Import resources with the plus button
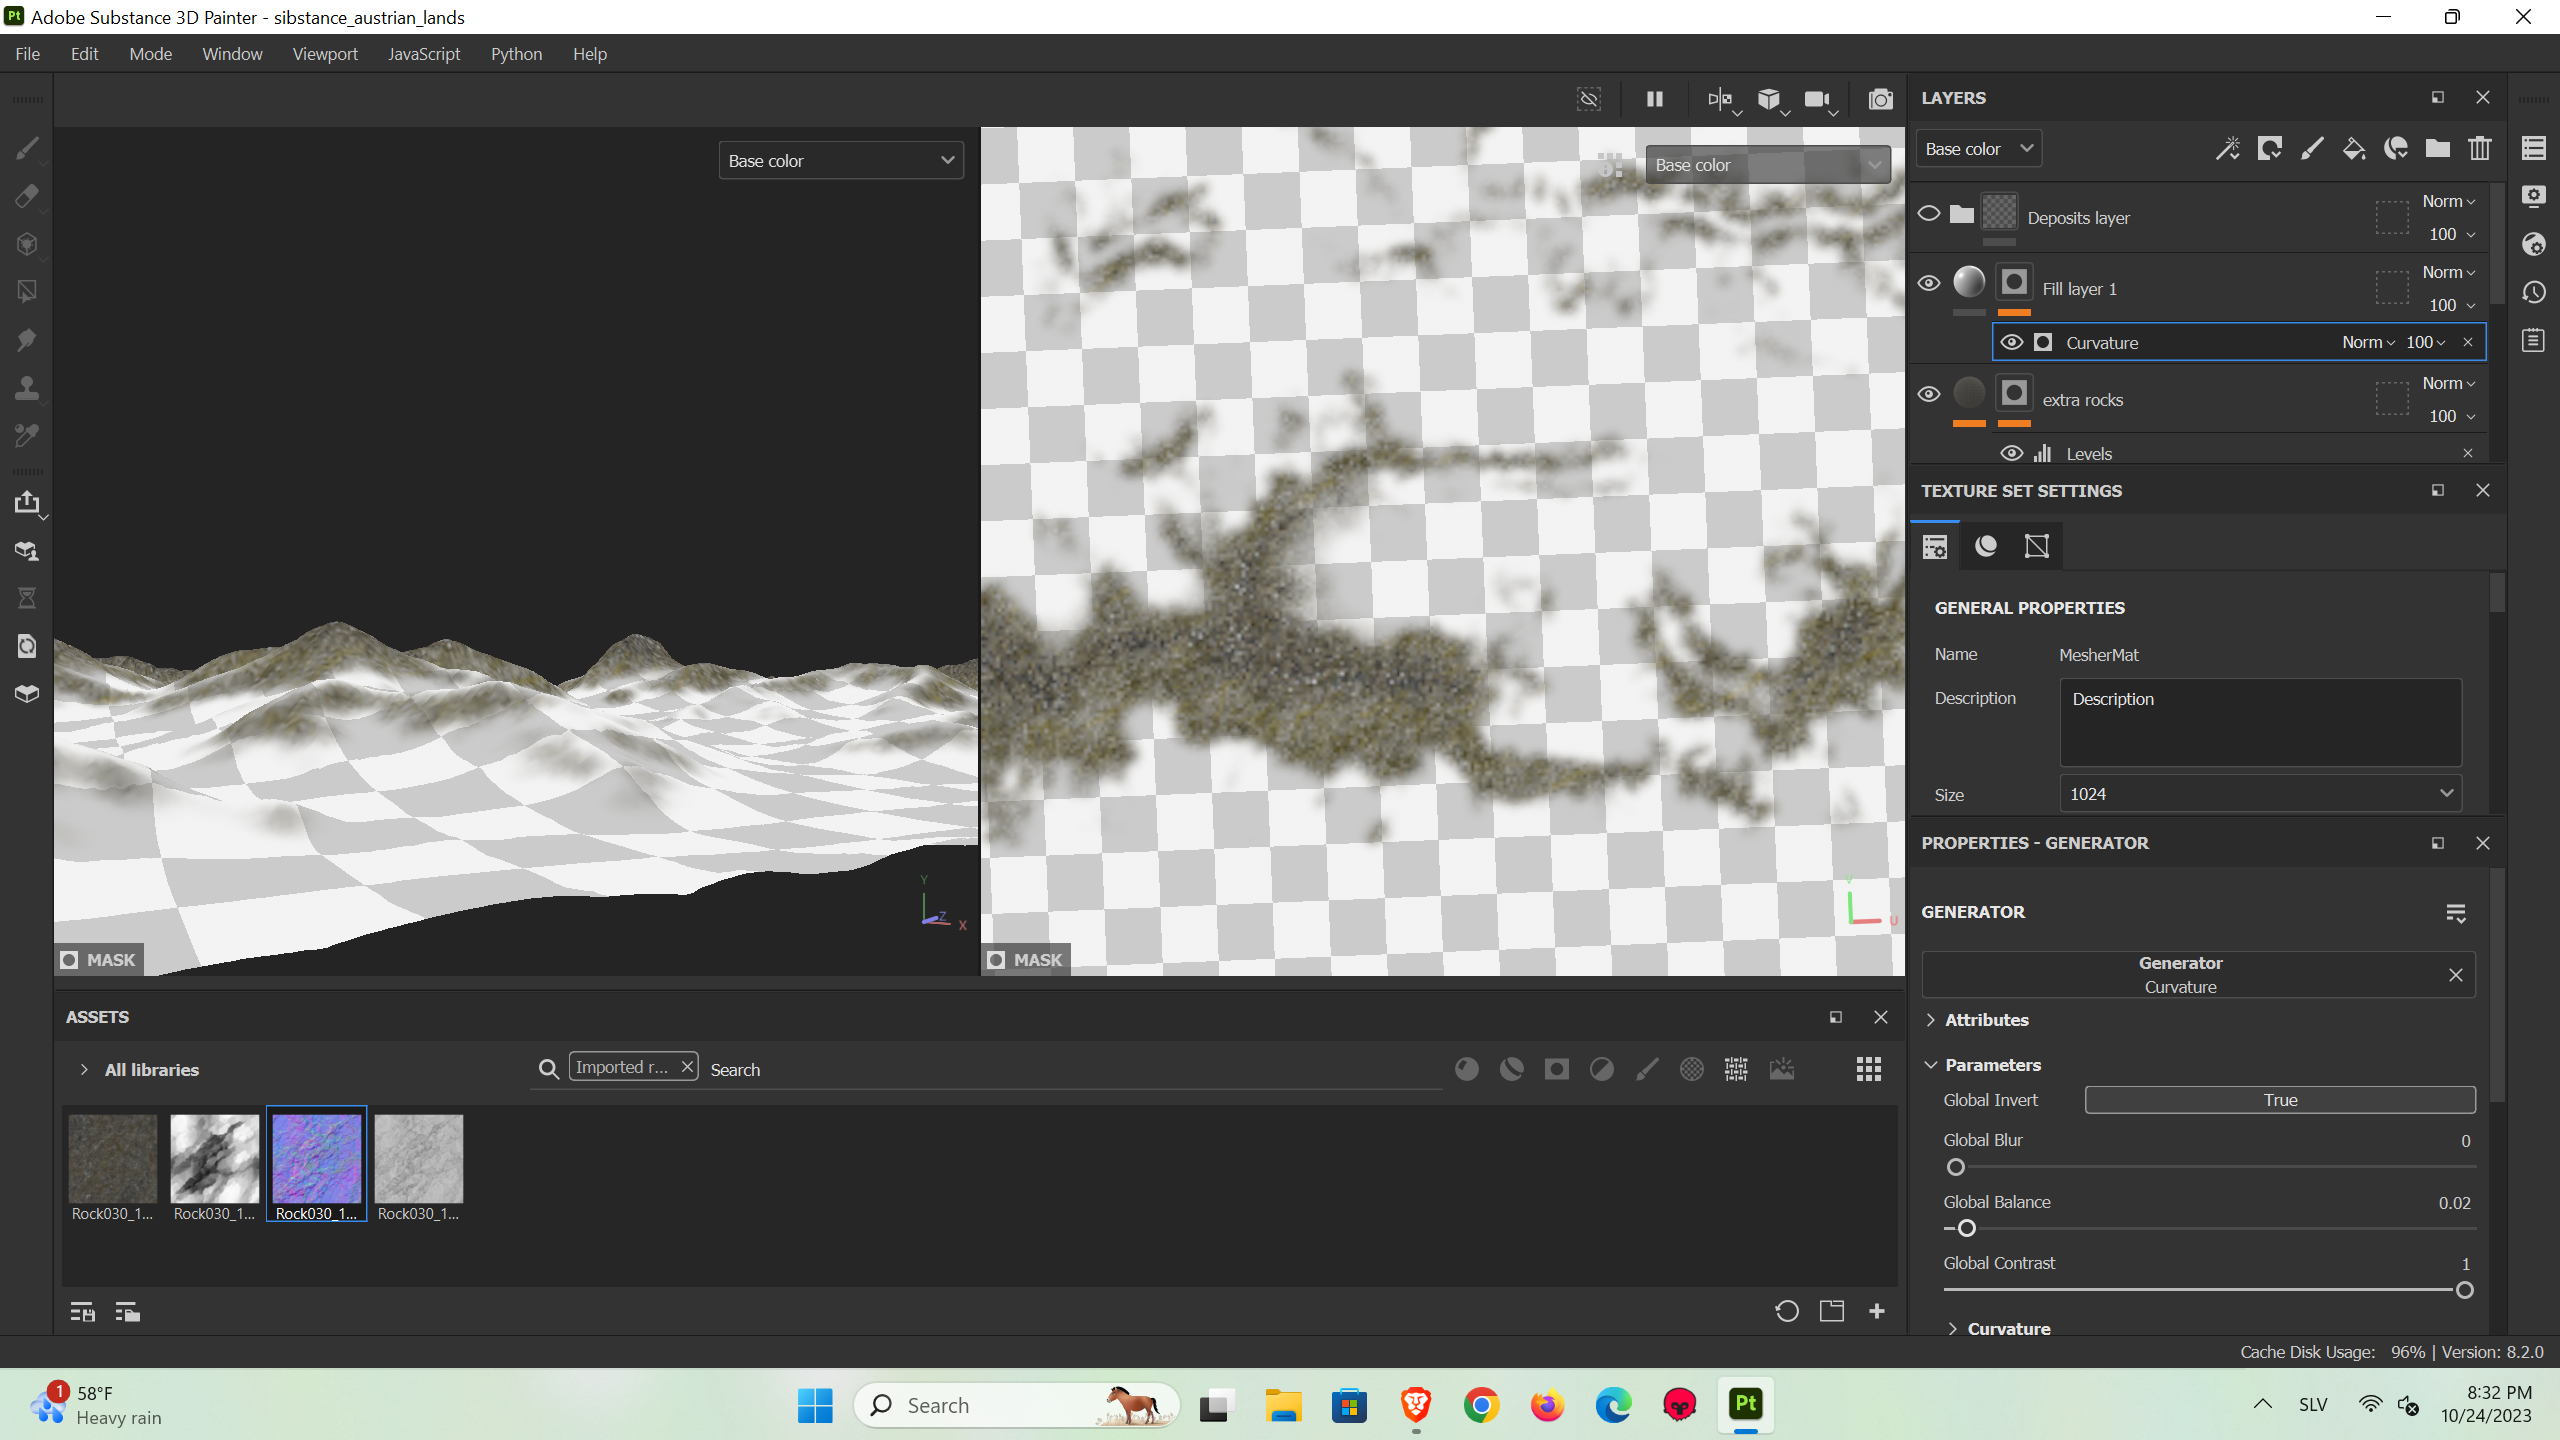 click(1877, 1311)
